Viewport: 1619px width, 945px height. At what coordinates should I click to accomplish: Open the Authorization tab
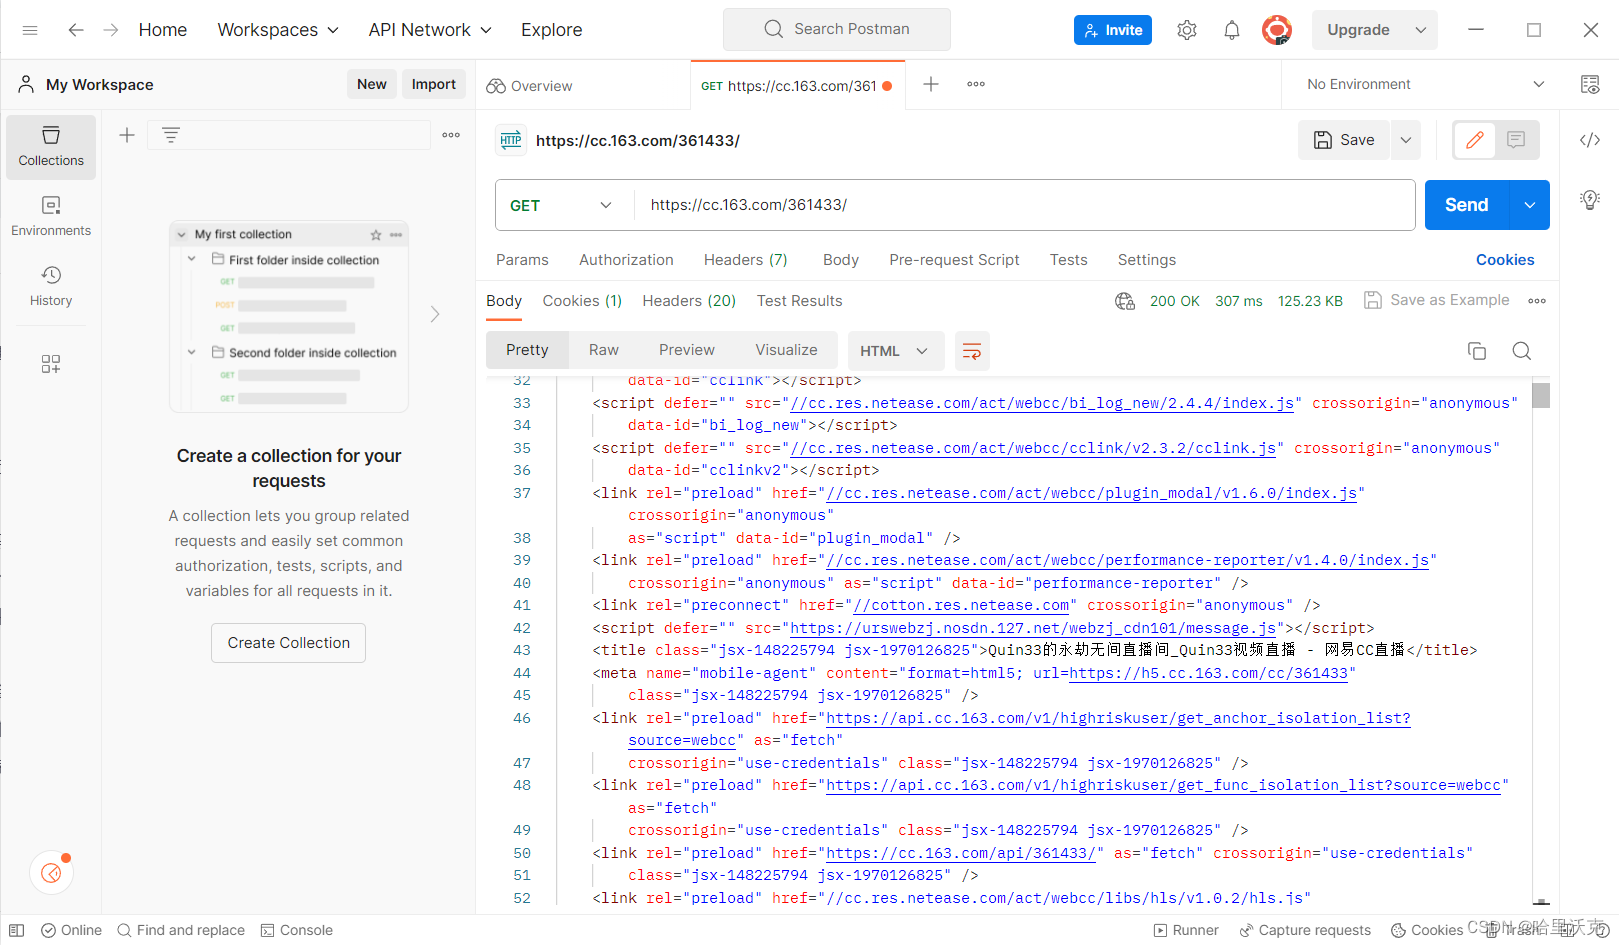[626, 260]
